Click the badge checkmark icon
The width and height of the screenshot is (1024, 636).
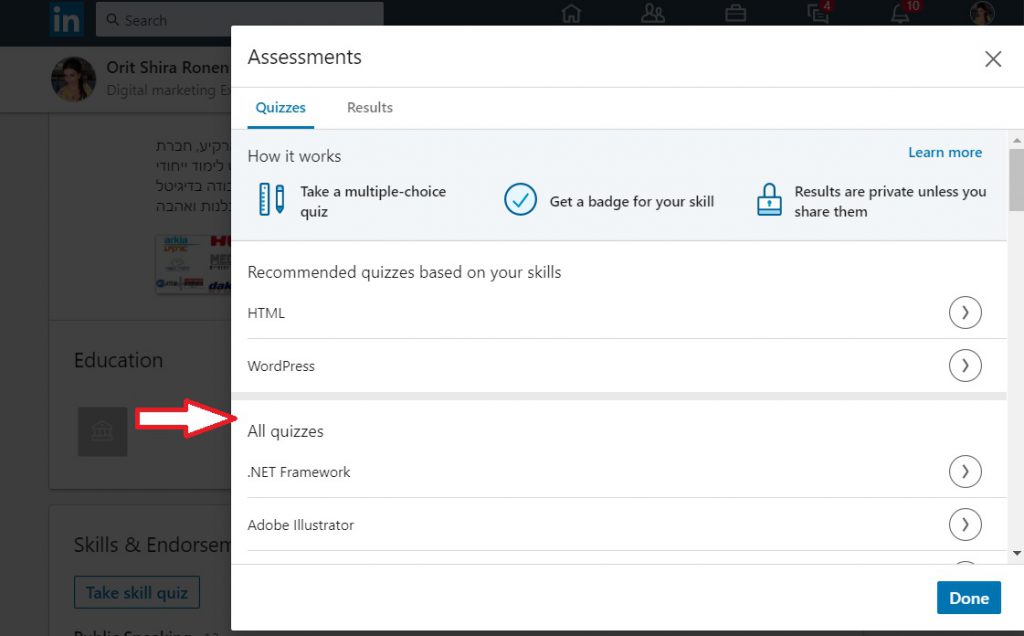click(x=520, y=199)
